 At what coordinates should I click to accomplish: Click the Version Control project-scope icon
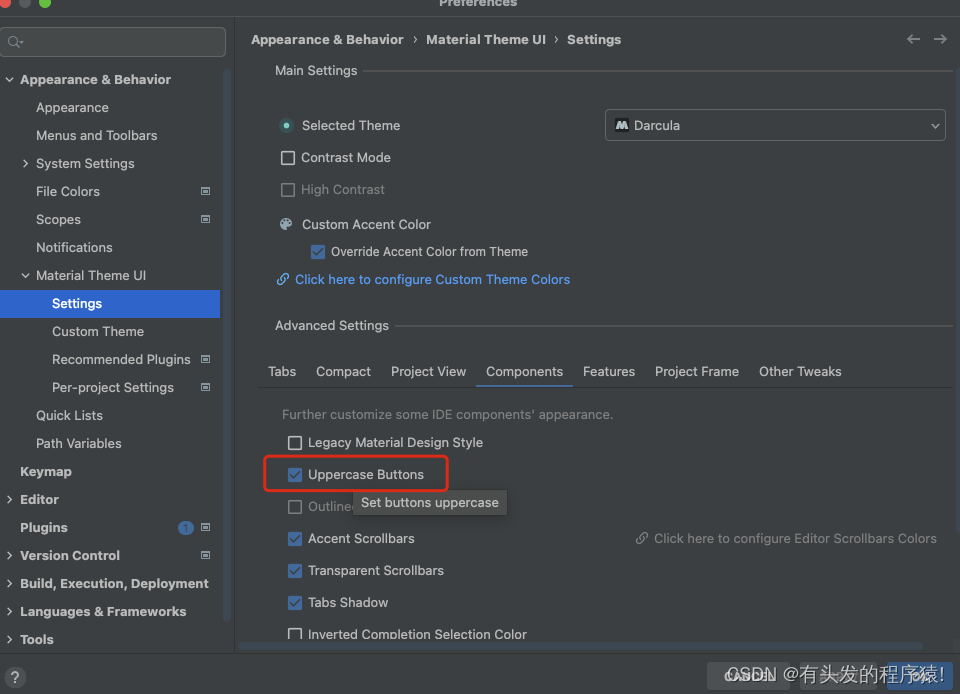[206, 555]
